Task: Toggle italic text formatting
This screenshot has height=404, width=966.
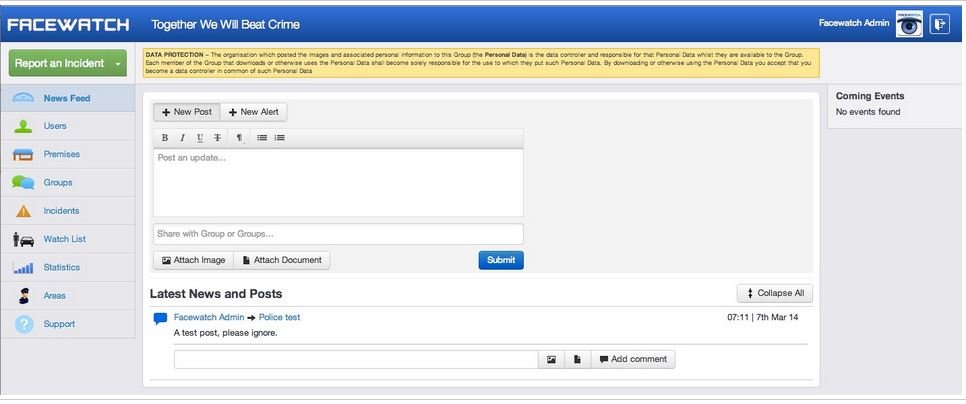Action: pos(182,137)
